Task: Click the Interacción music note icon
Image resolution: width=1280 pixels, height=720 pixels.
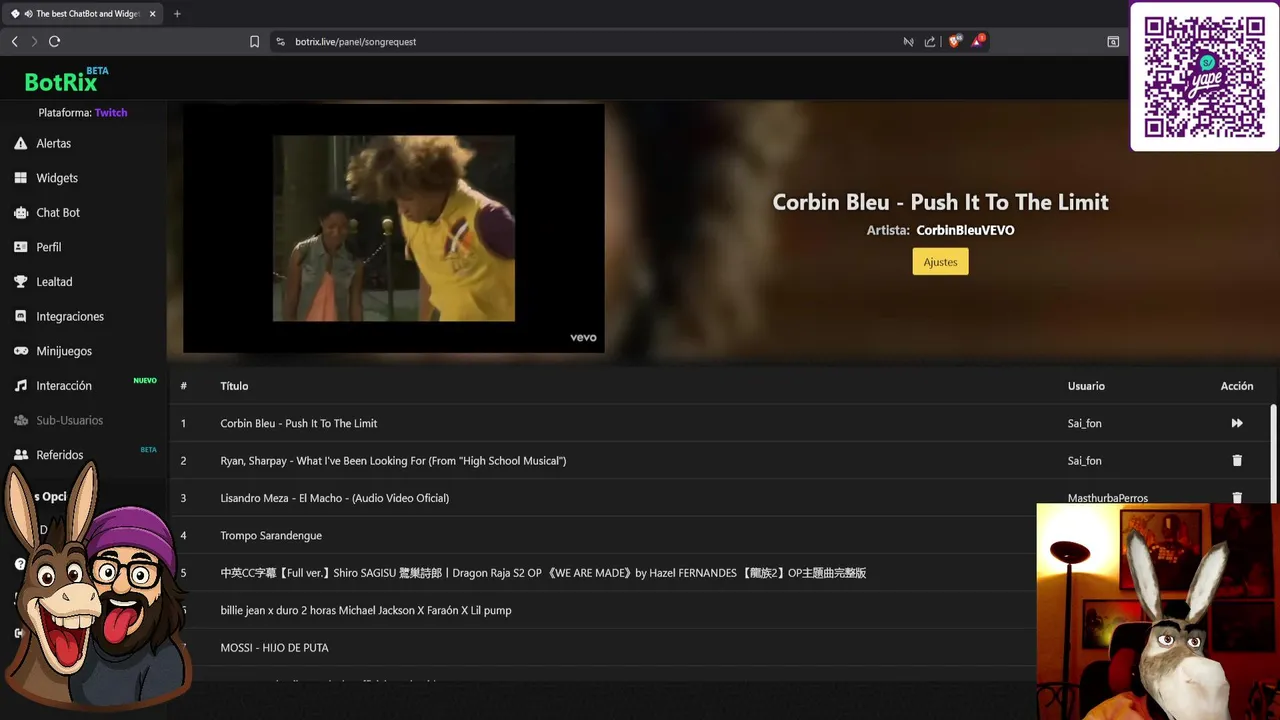Action: tap(20, 386)
